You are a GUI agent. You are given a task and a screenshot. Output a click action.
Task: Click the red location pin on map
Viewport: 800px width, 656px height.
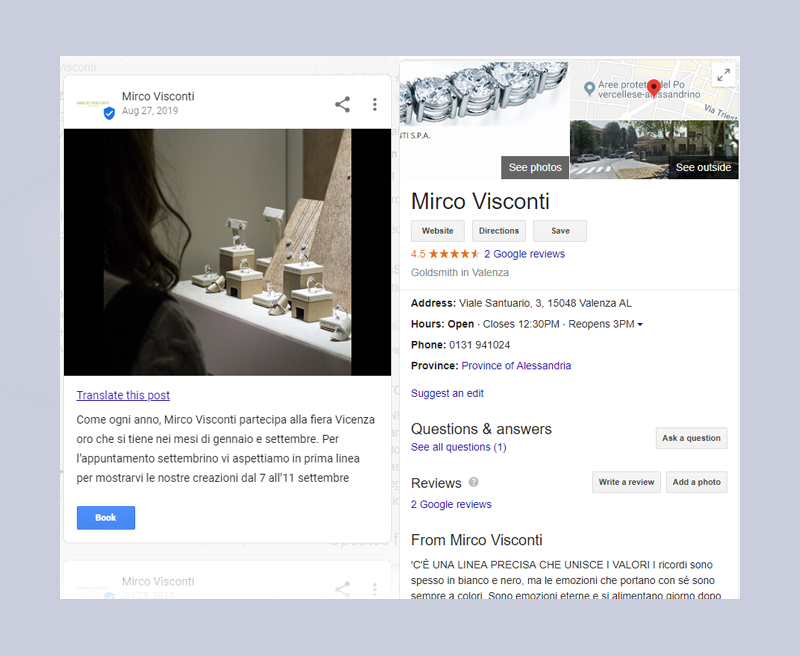click(654, 88)
